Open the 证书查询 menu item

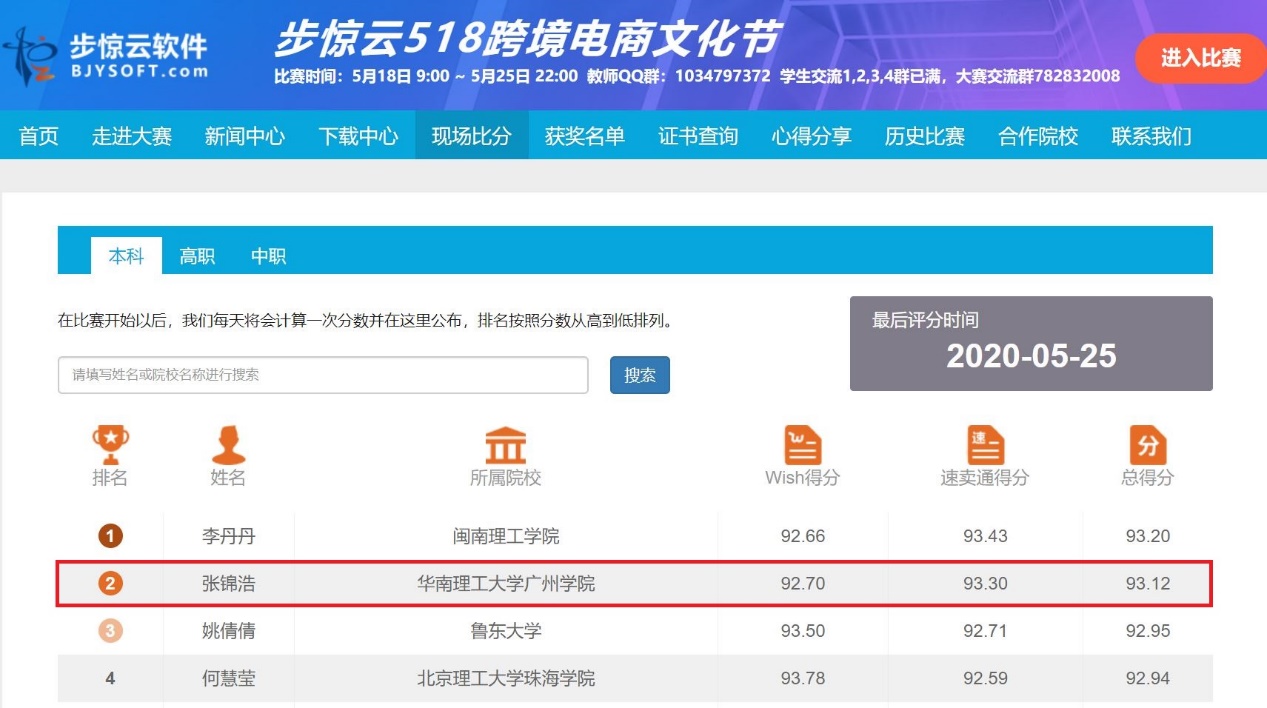click(698, 136)
